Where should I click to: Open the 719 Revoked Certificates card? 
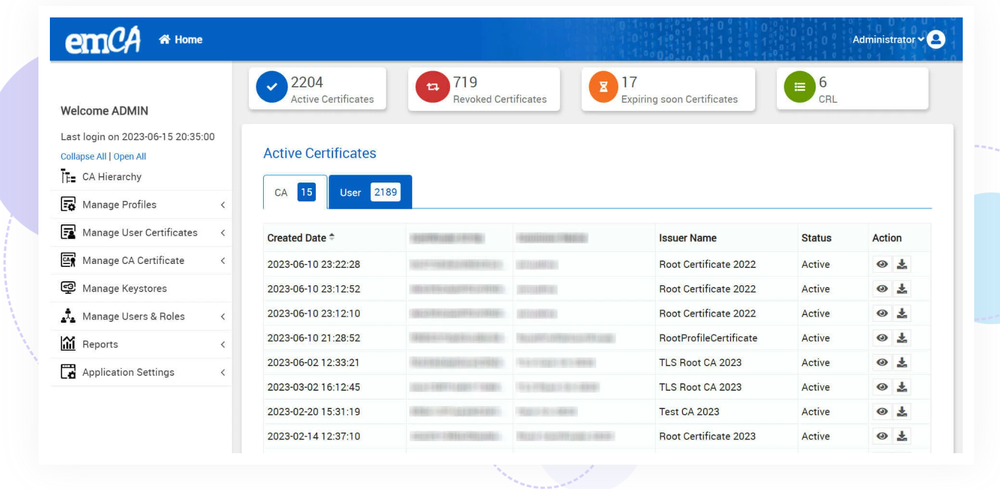point(484,89)
